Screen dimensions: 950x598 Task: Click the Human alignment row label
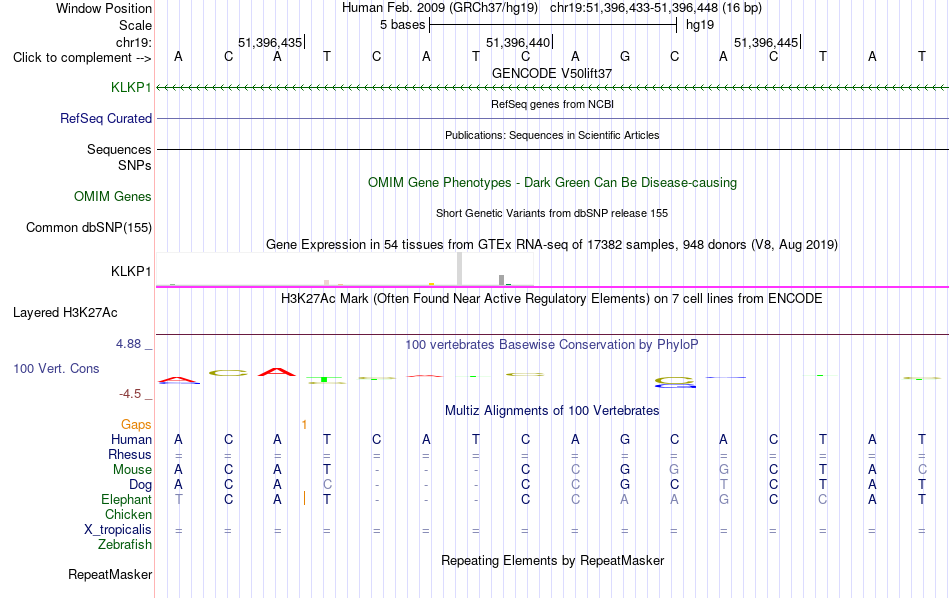pos(131,439)
